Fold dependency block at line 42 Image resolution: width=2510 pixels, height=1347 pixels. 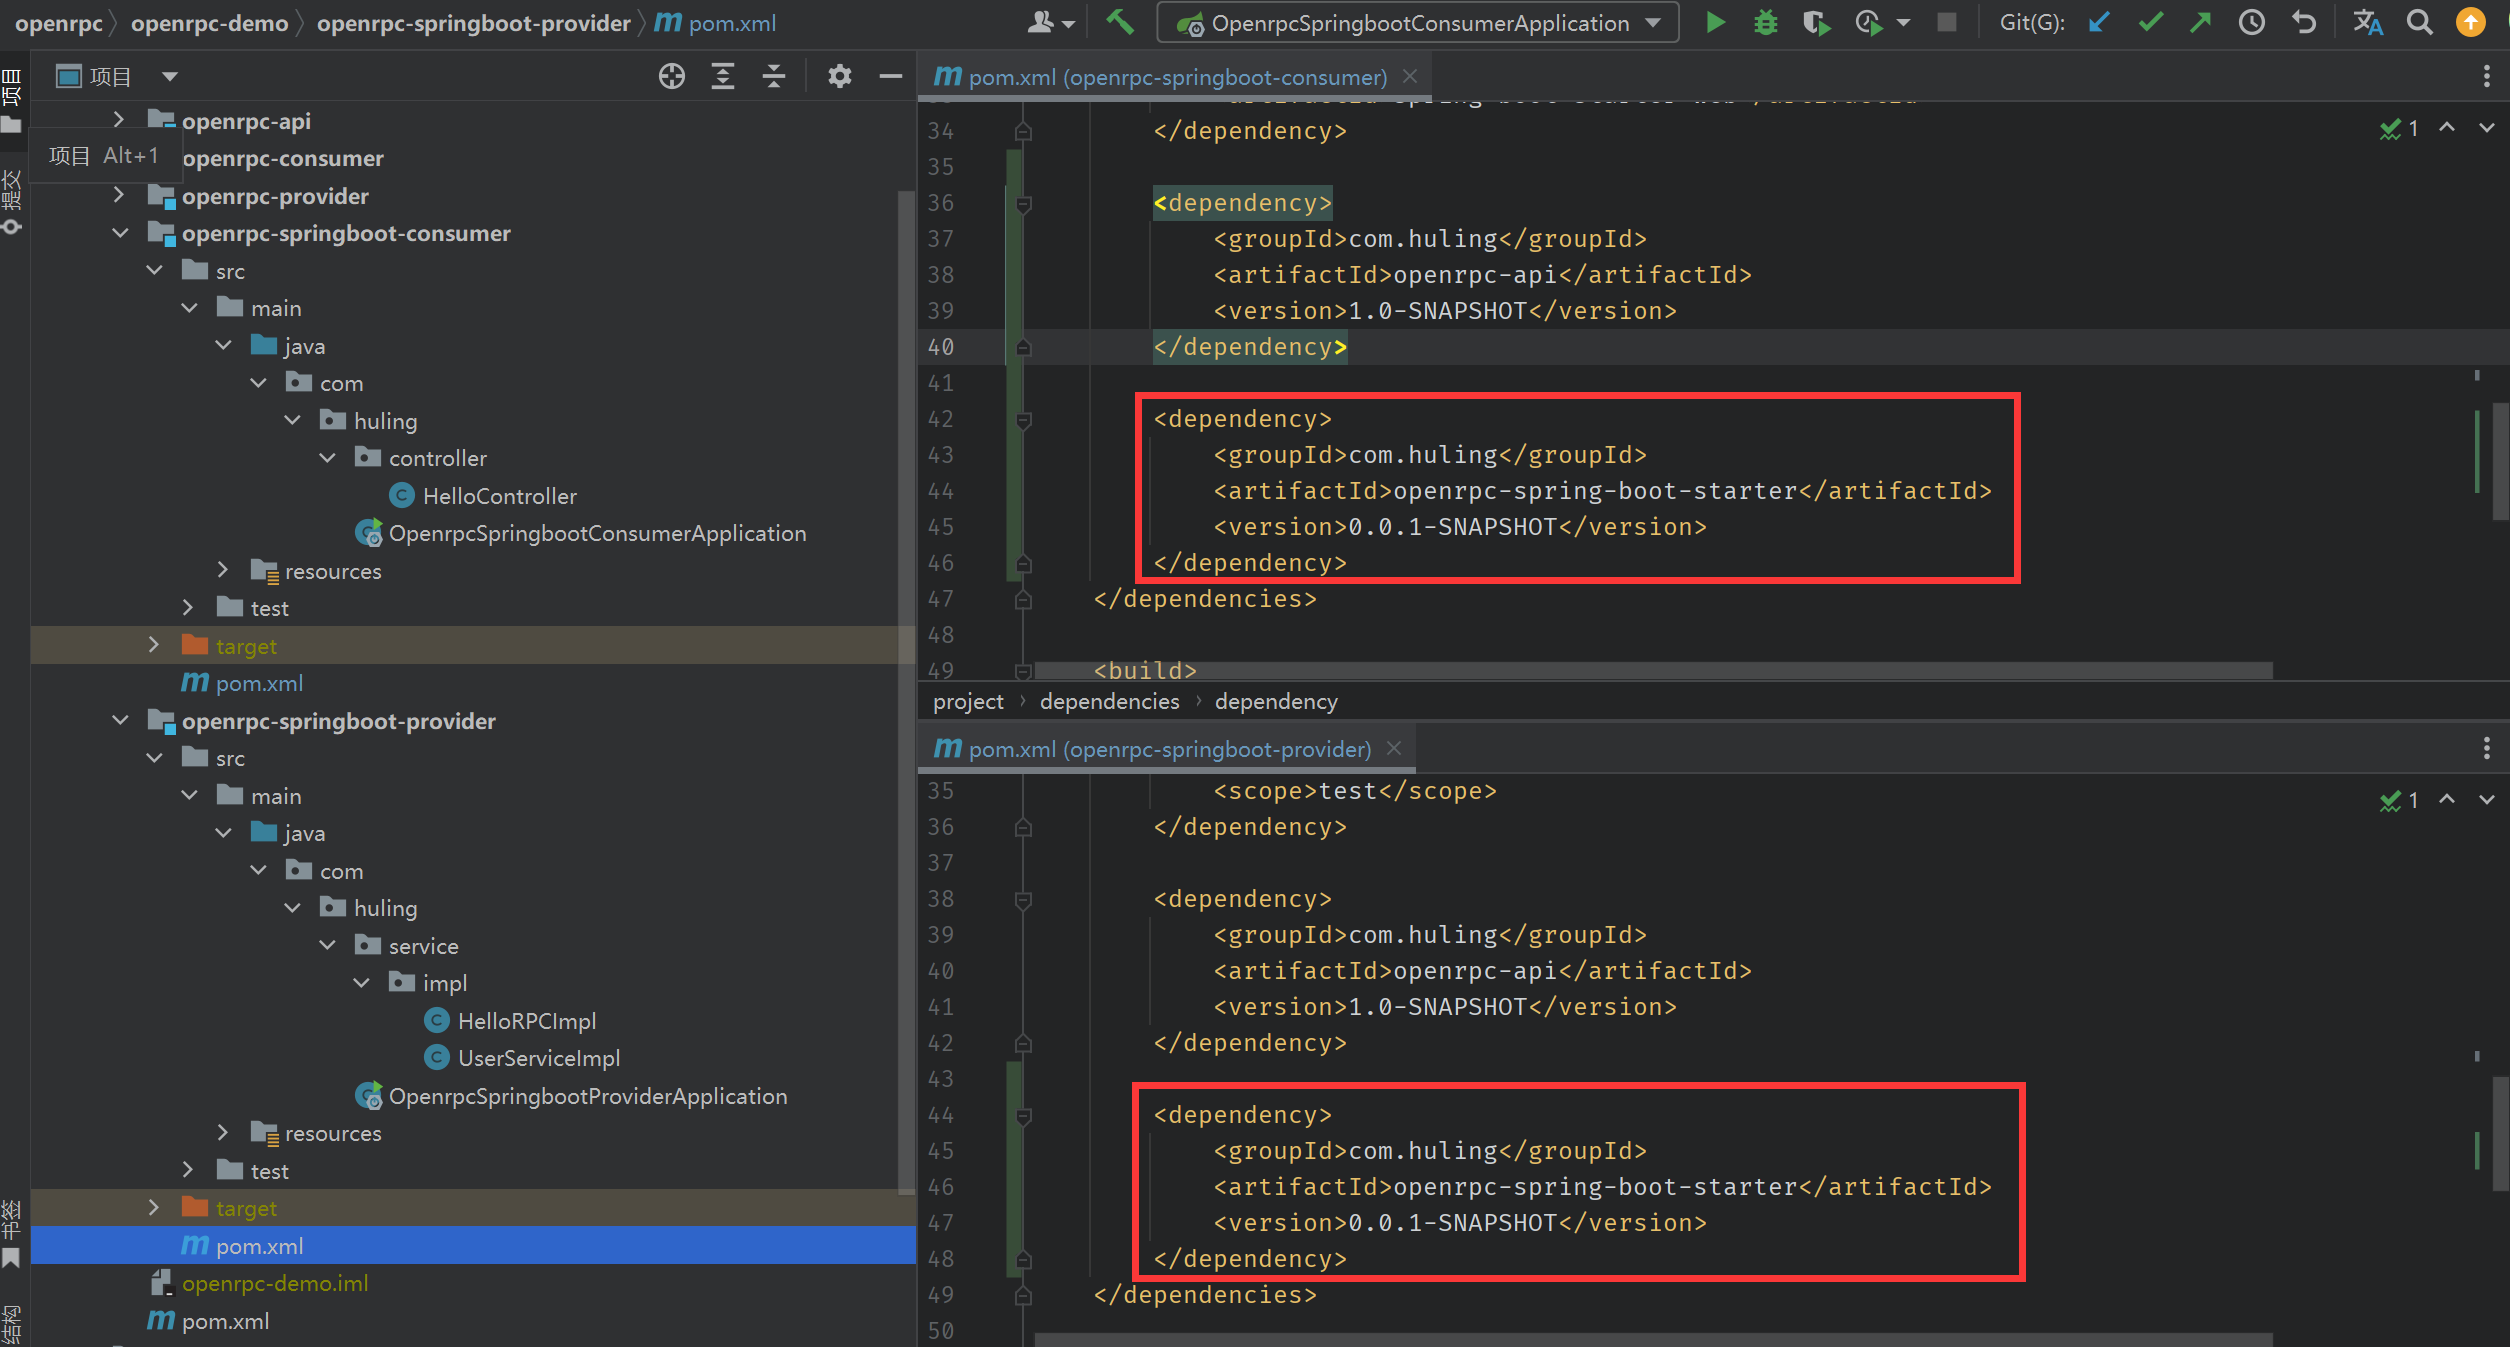(1023, 419)
